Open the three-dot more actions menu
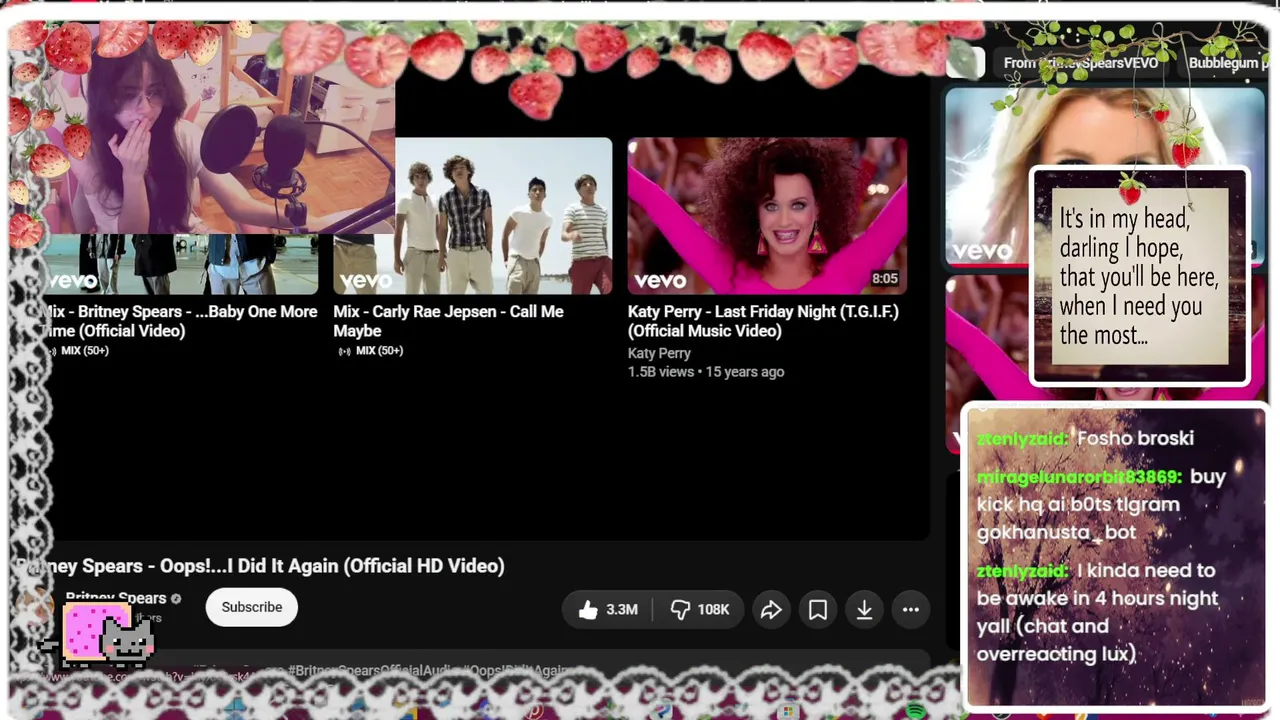This screenshot has height=720, width=1280. point(911,609)
